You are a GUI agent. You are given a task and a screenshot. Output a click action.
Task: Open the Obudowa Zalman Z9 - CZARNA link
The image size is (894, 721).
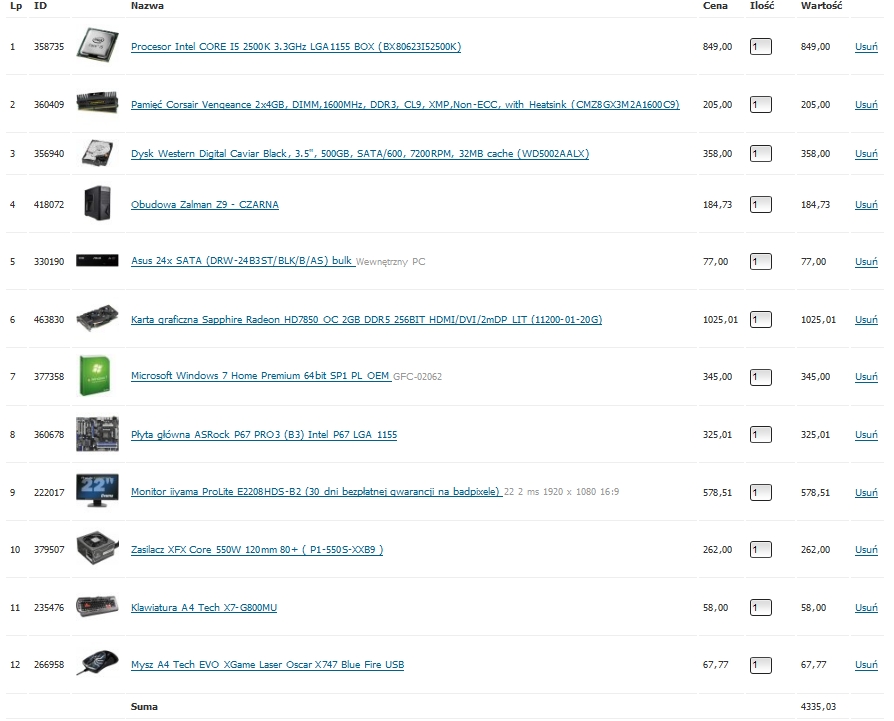205,205
